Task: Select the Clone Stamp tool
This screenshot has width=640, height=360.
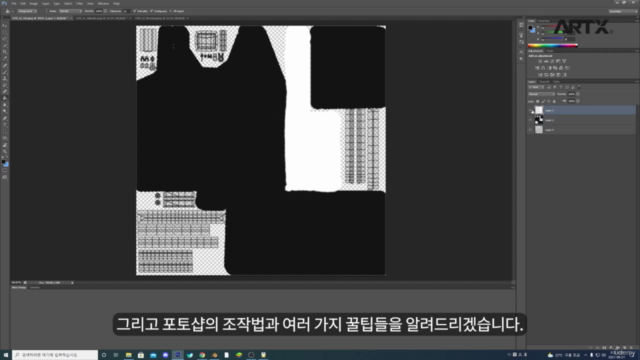Action: (x=5, y=78)
